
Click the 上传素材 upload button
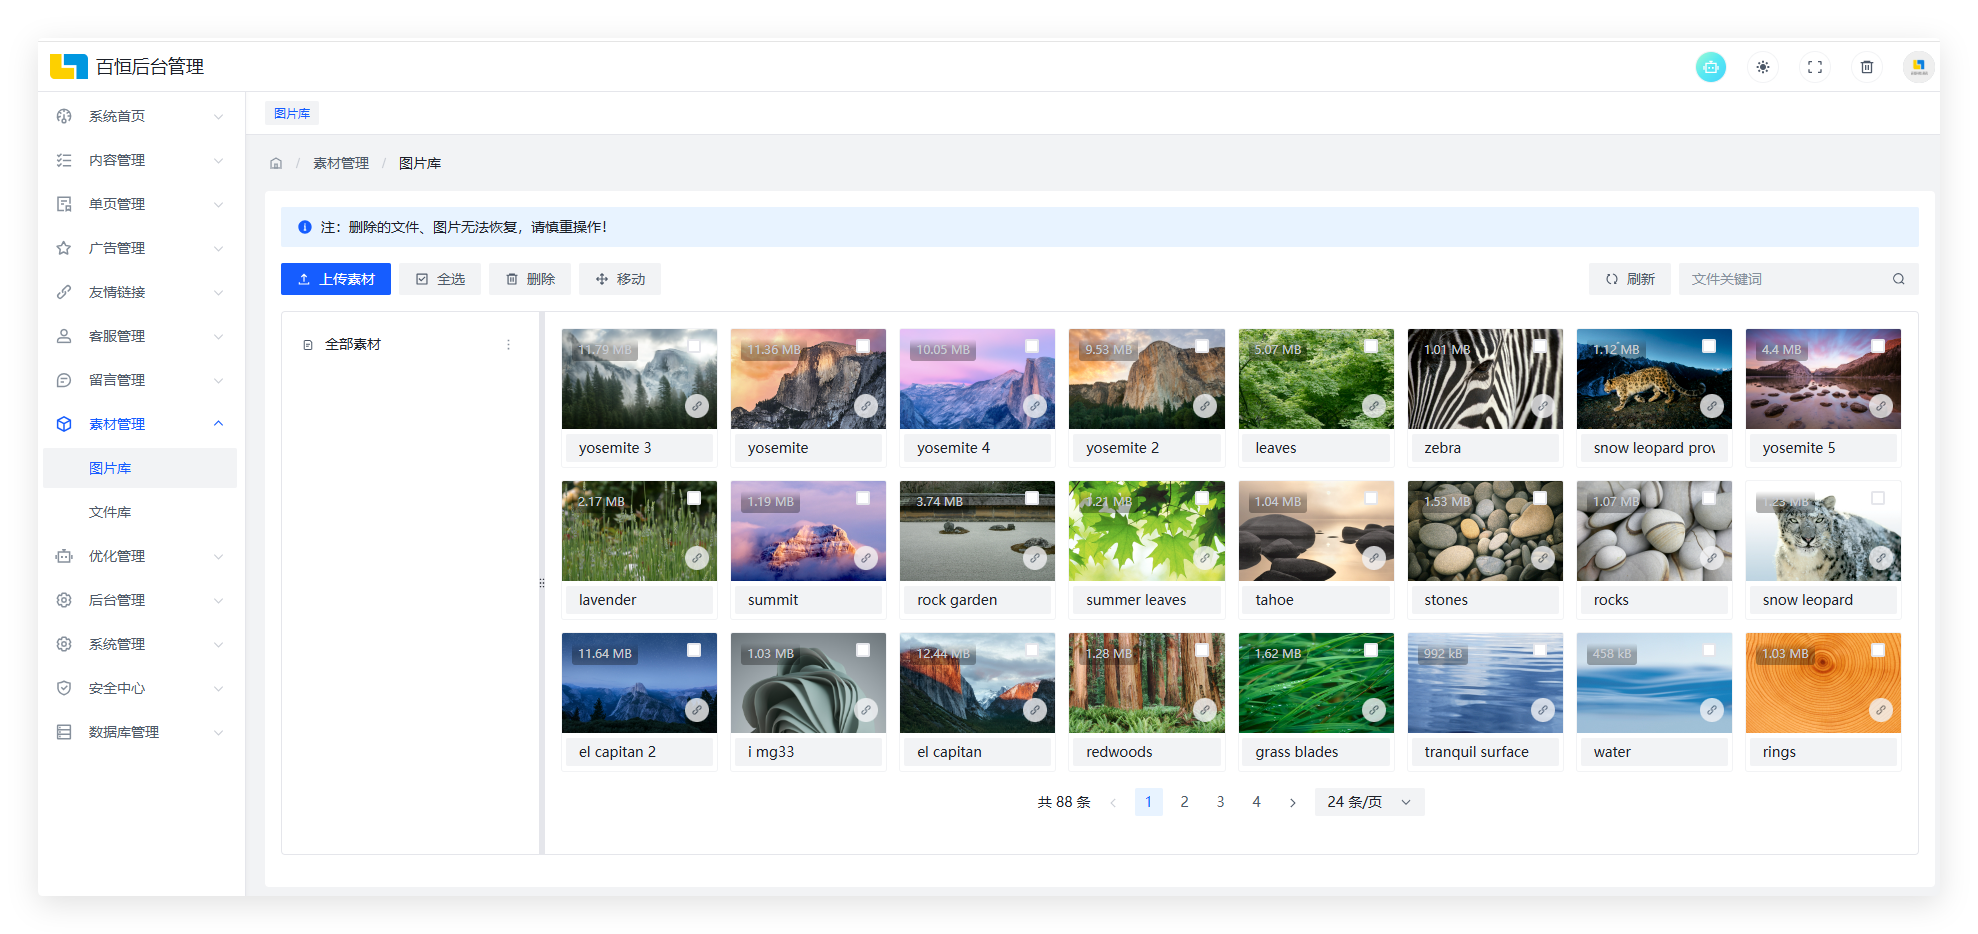pyautogui.click(x=335, y=279)
